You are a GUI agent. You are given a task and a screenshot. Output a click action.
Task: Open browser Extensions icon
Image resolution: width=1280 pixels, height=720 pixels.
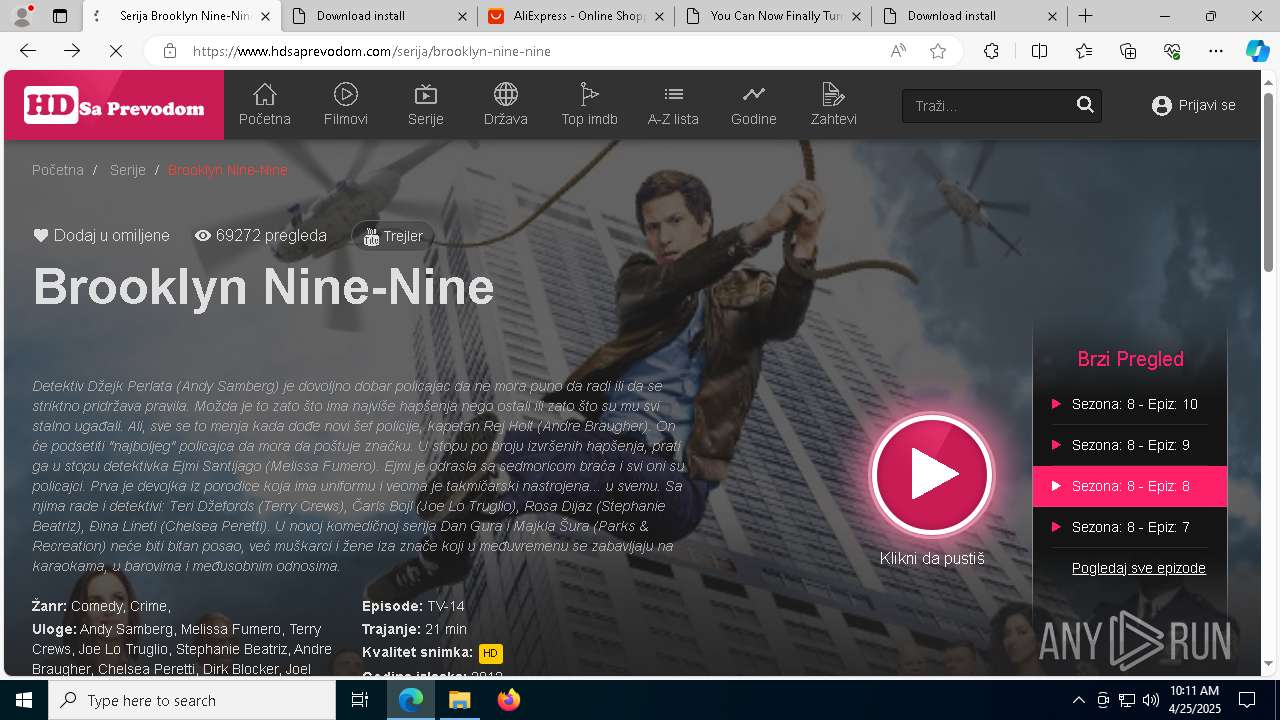(x=991, y=51)
